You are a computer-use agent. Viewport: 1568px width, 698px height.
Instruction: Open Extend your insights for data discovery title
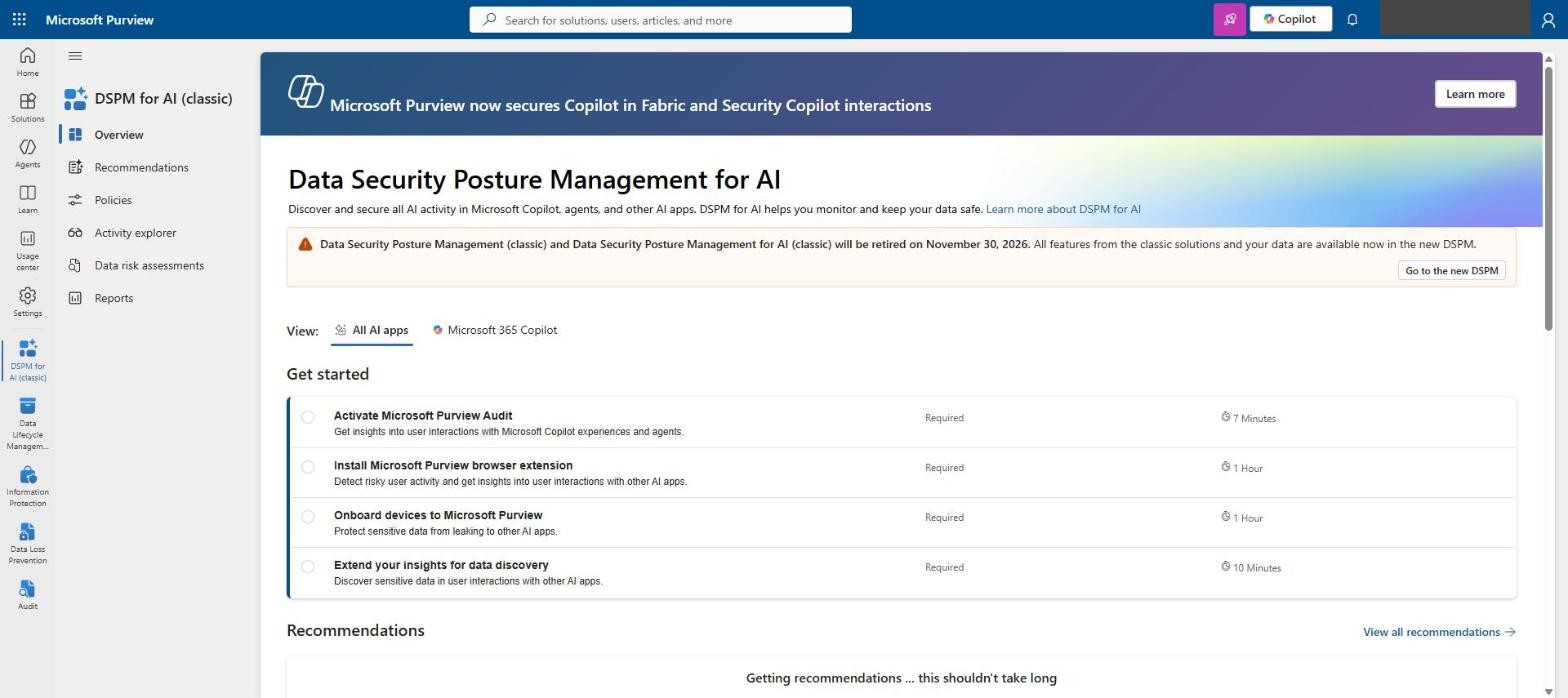pyautogui.click(x=441, y=566)
